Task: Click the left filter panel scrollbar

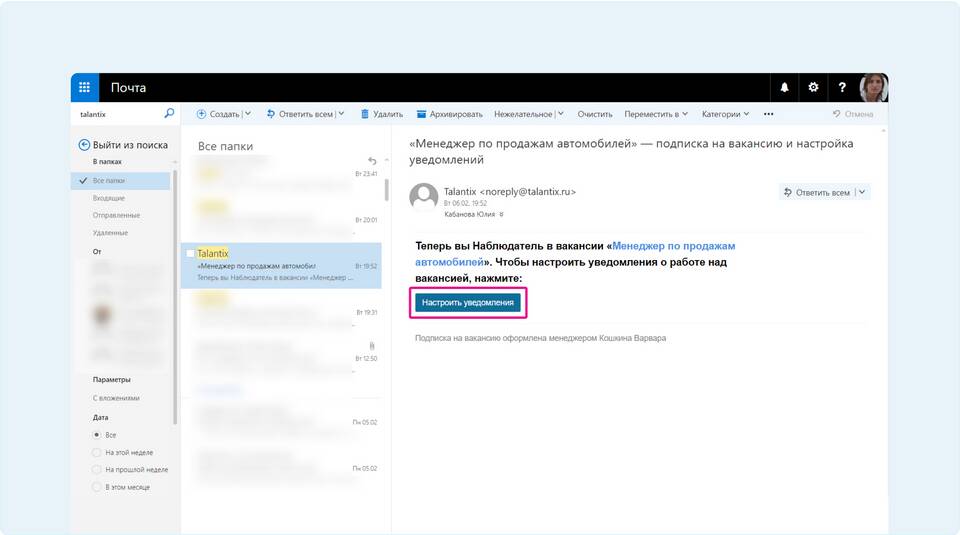Action: pos(175,297)
